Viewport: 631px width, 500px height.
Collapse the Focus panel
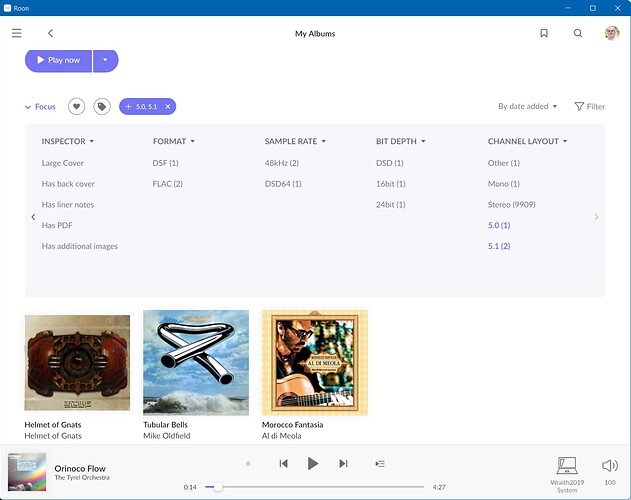click(40, 107)
